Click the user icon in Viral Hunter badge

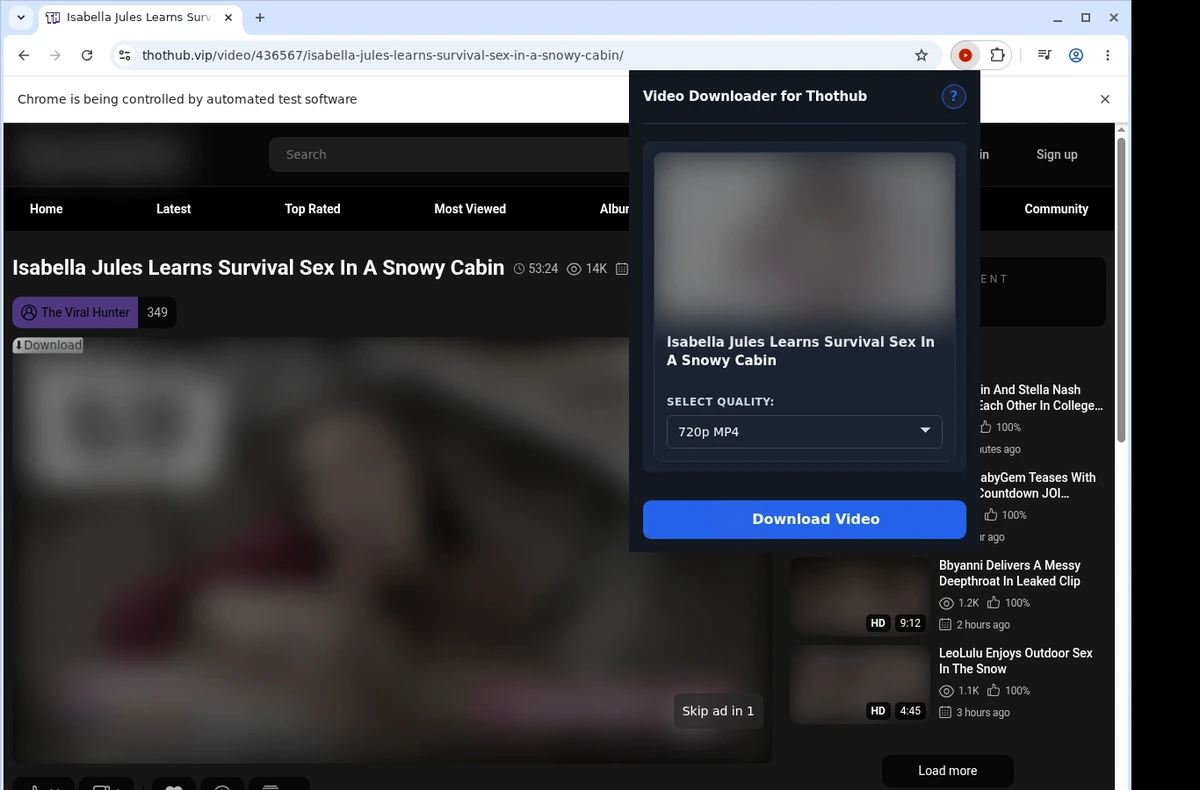(x=29, y=312)
